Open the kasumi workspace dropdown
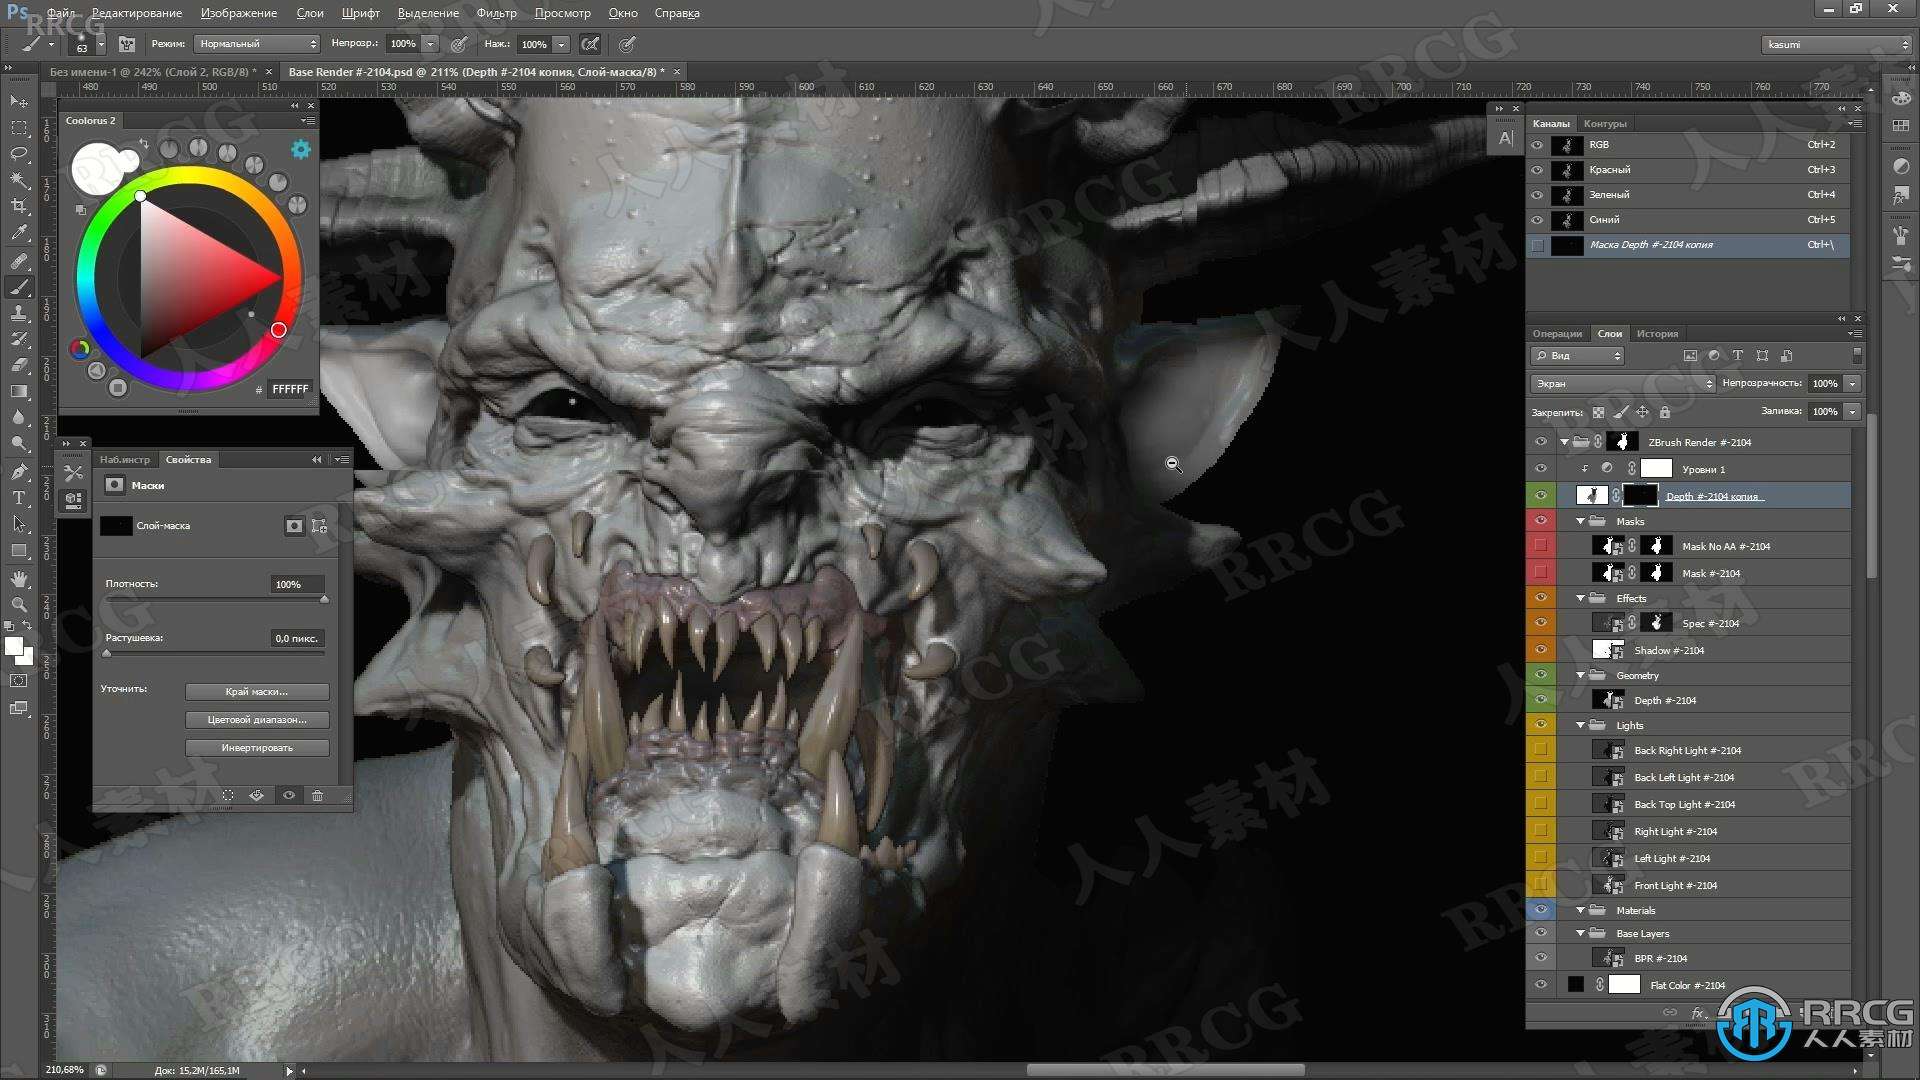This screenshot has height=1080, width=1920. [x=1836, y=44]
